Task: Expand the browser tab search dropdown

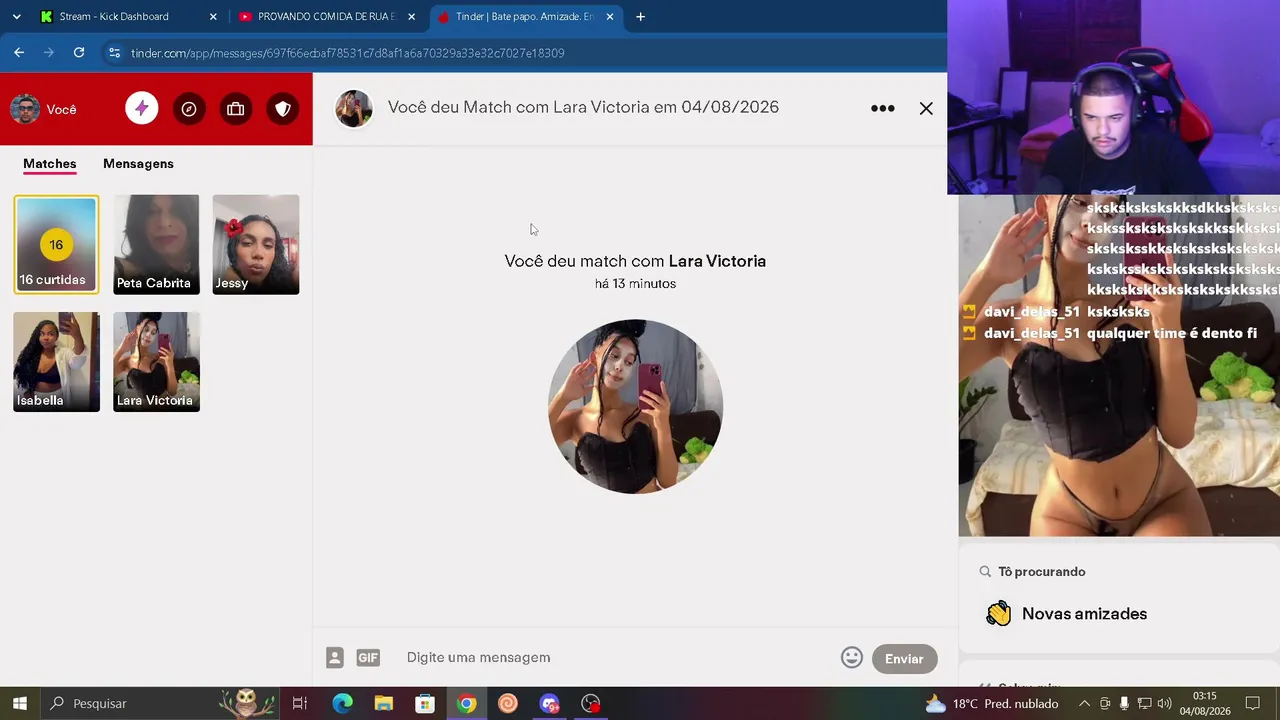Action: click(x=16, y=16)
